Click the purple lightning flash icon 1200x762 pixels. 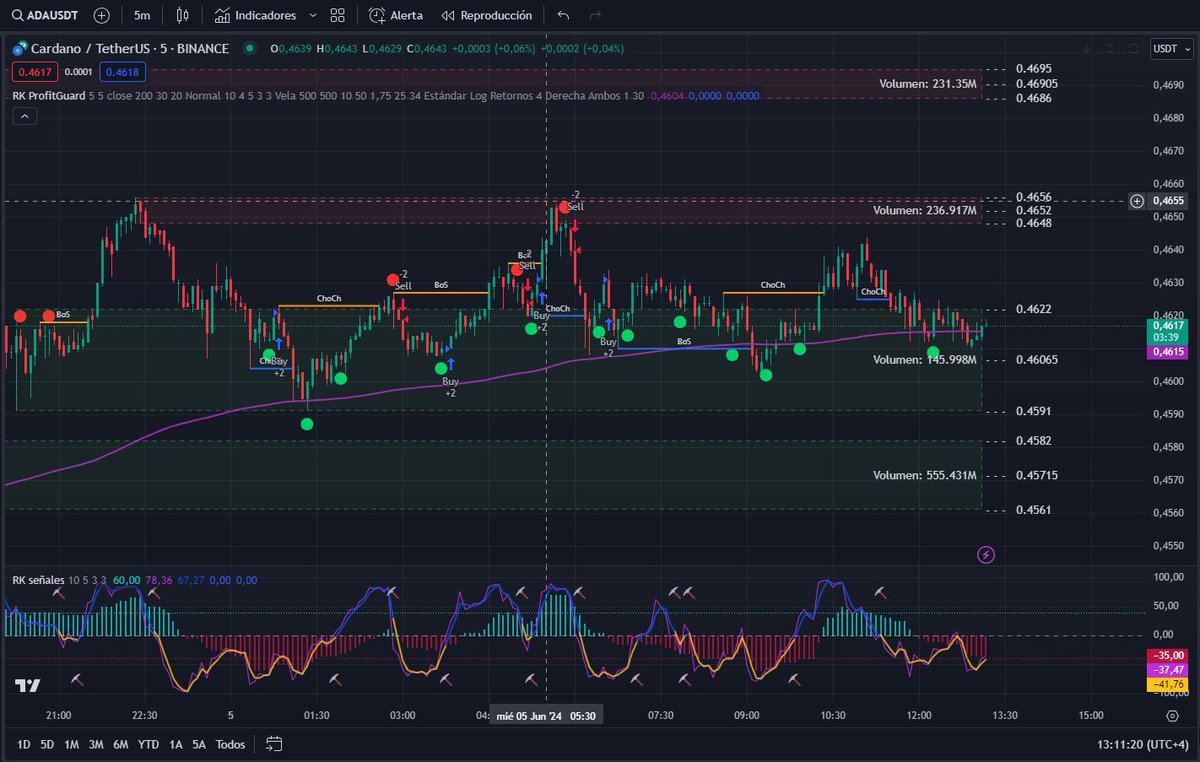click(x=986, y=554)
